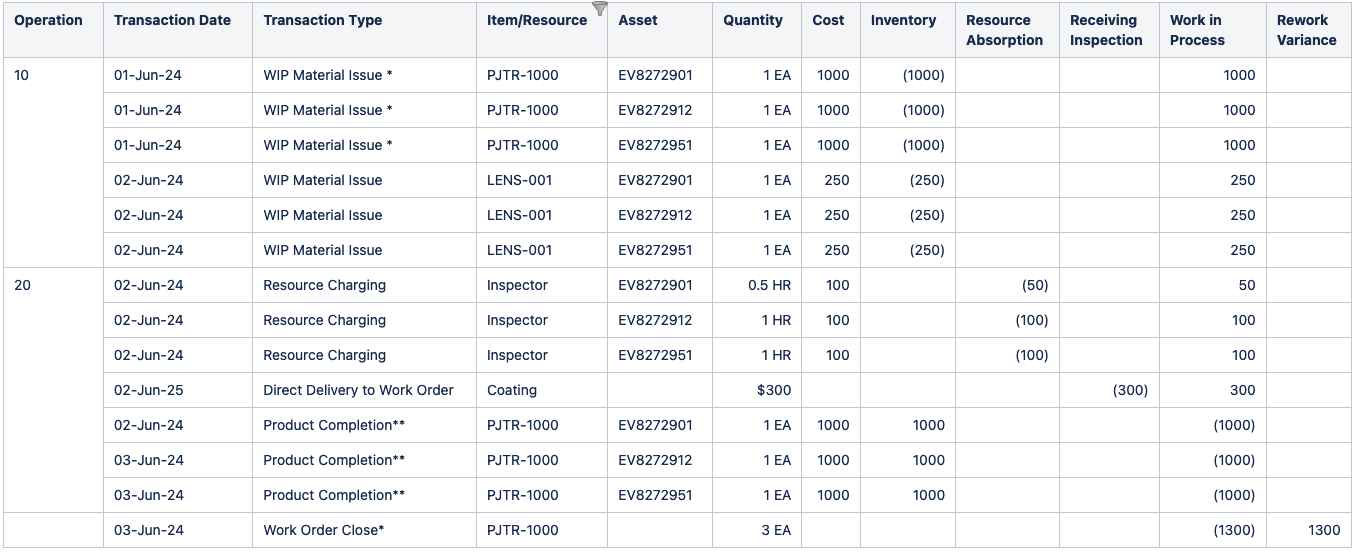Click the Transaction Type column header
The width and height of the screenshot is (1354, 552).
(322, 20)
